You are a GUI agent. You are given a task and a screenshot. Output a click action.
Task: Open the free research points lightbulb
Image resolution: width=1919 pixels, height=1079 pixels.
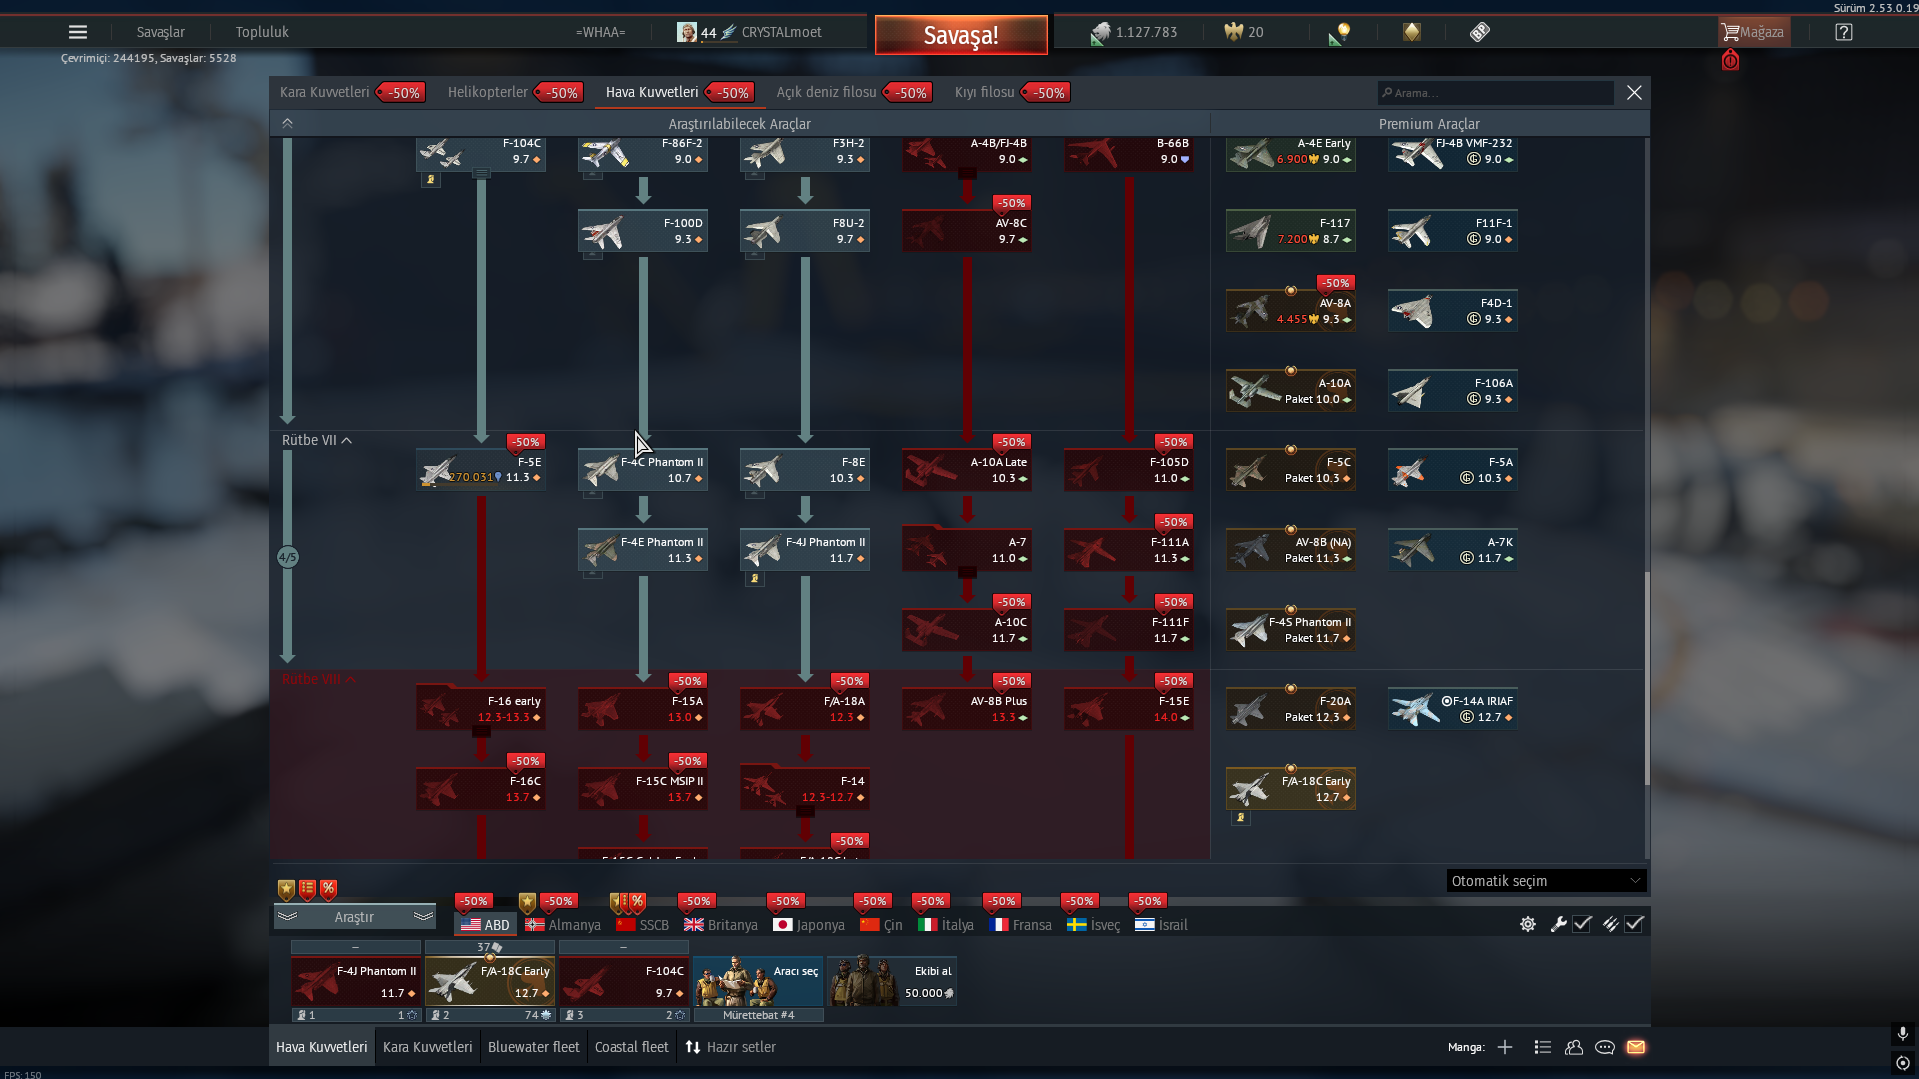click(x=1340, y=33)
